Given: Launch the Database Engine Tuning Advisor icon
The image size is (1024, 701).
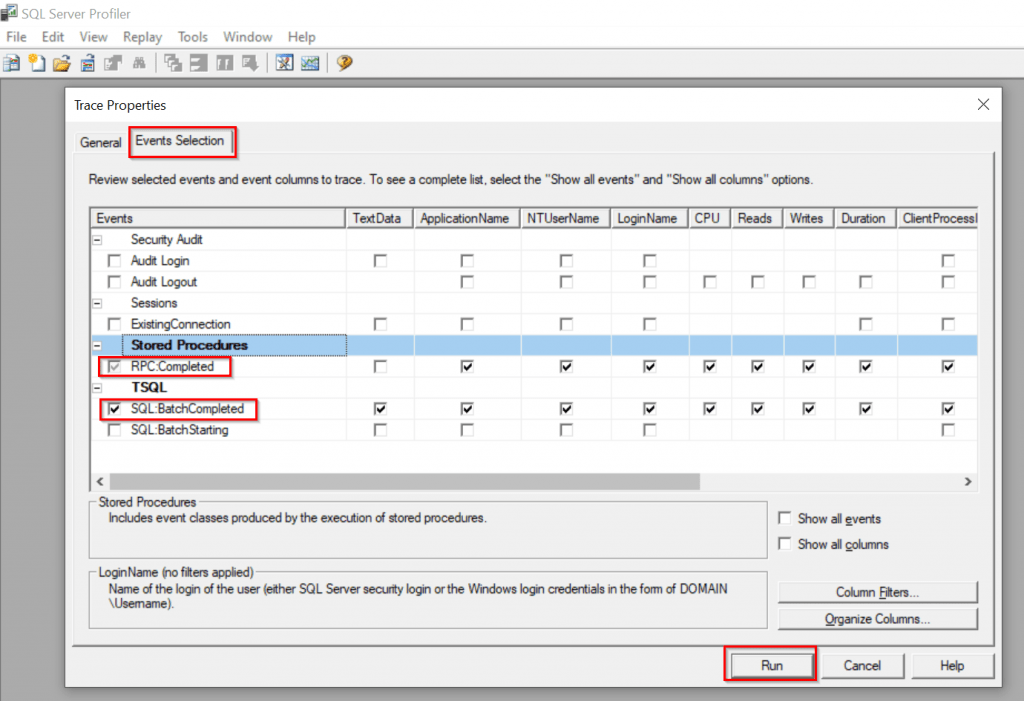Looking at the screenshot, I should (287, 63).
